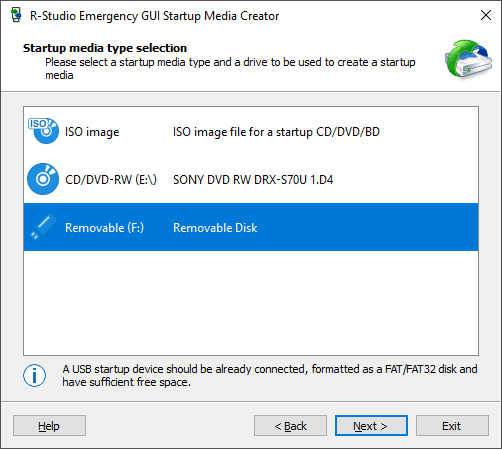
Task: Go to previous step with Back button
Action: [290, 426]
